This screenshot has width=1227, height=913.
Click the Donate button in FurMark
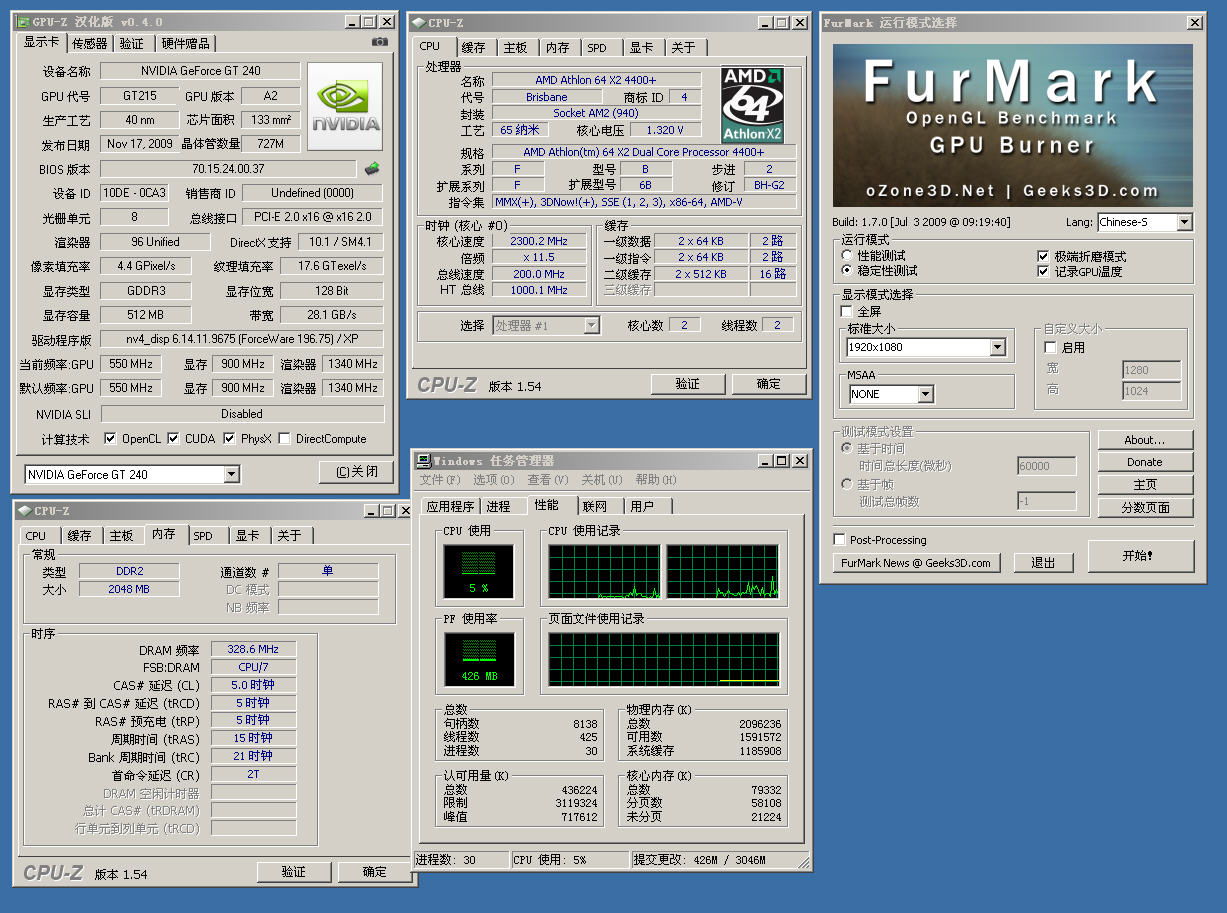pos(1145,462)
